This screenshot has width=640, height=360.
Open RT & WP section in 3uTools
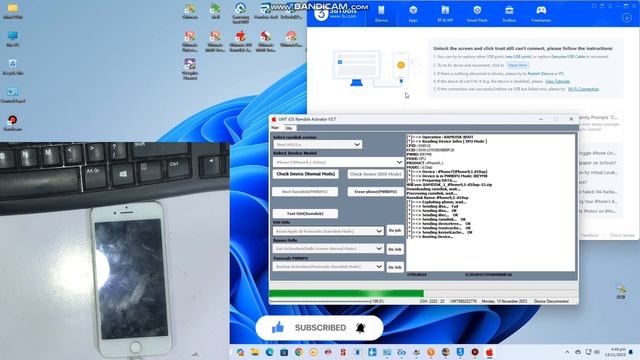point(445,13)
